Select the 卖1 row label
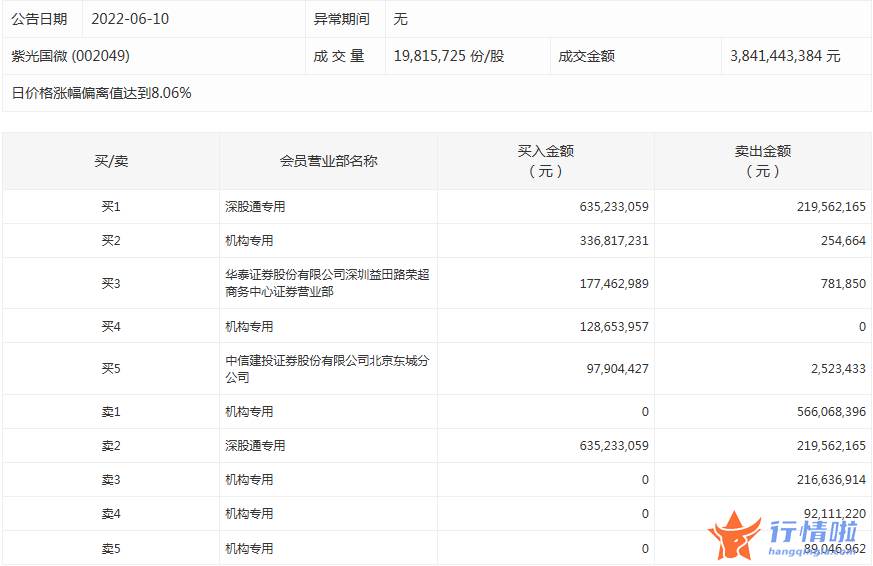Viewport: 873px width, 566px height. [x=111, y=411]
